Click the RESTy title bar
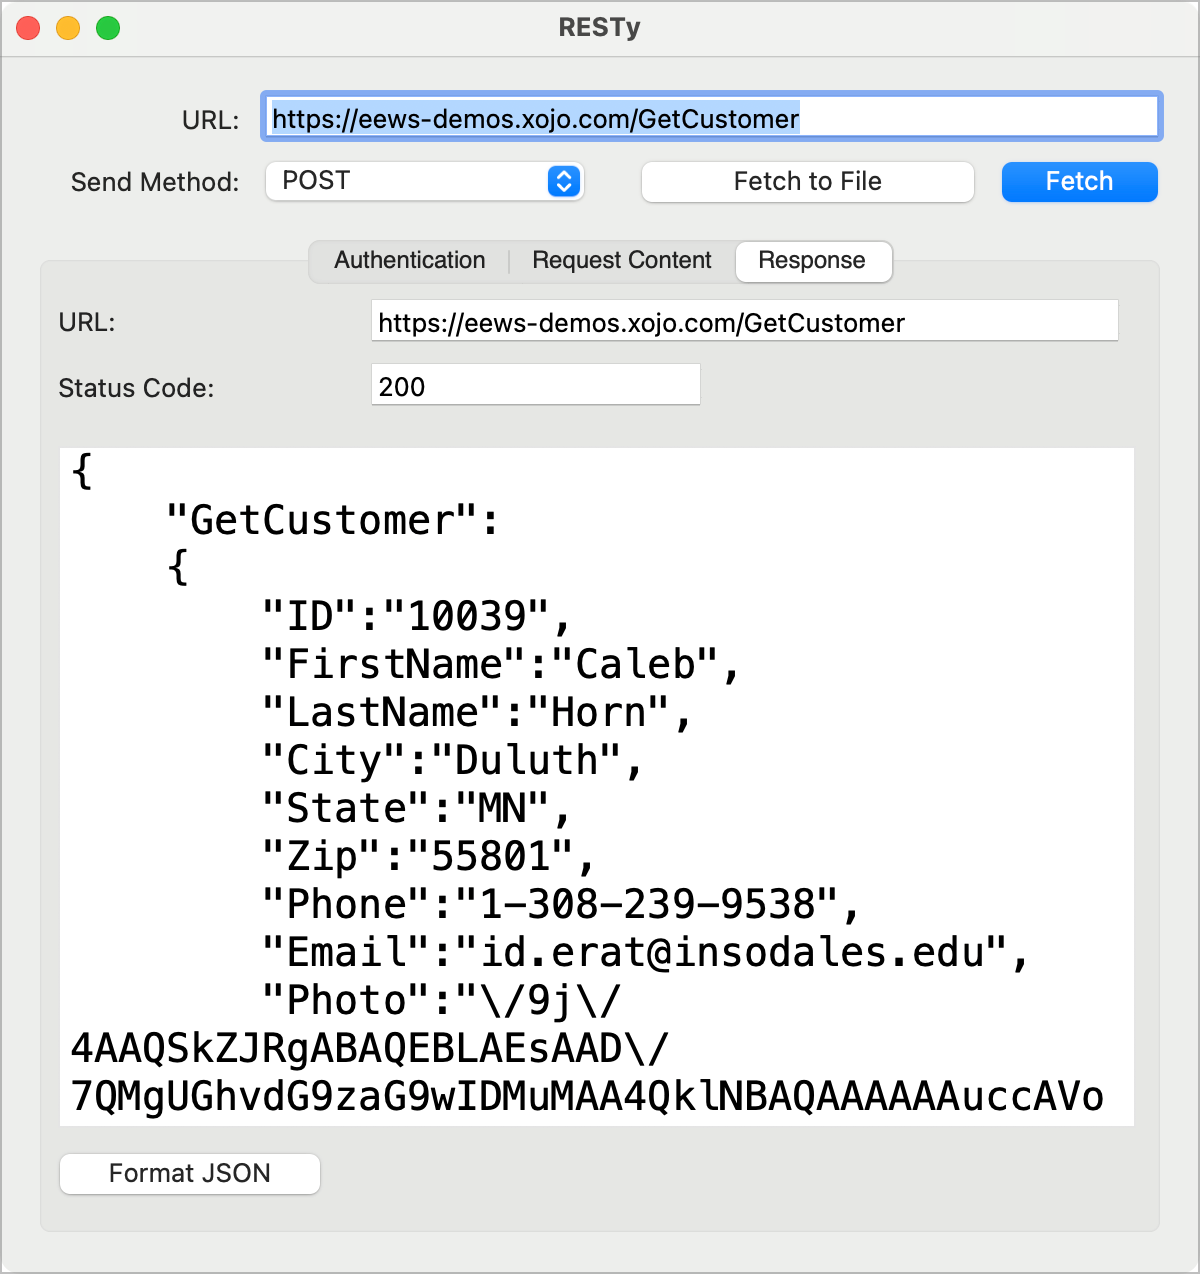This screenshot has height=1274, width=1200. pos(599,28)
